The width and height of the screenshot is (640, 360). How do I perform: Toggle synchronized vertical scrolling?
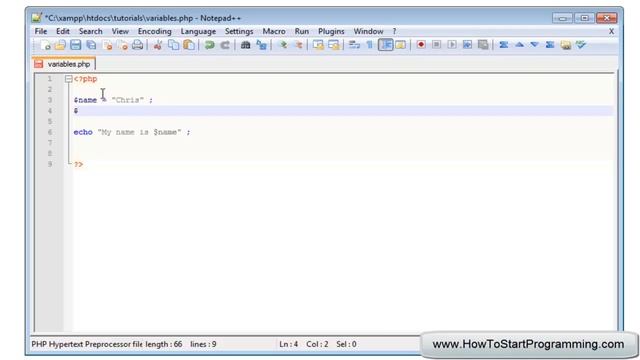[318, 45]
